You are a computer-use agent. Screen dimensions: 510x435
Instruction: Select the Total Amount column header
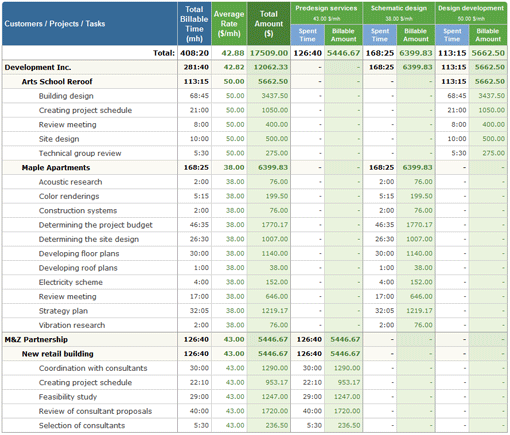pyautogui.click(x=269, y=24)
